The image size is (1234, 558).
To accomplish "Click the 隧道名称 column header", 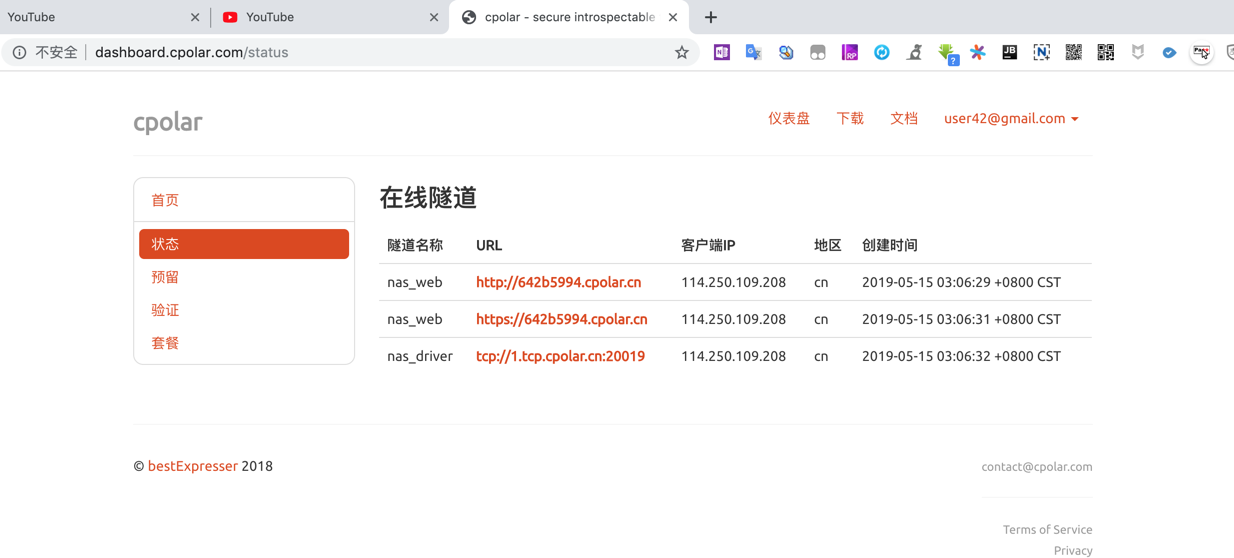I will click(415, 245).
